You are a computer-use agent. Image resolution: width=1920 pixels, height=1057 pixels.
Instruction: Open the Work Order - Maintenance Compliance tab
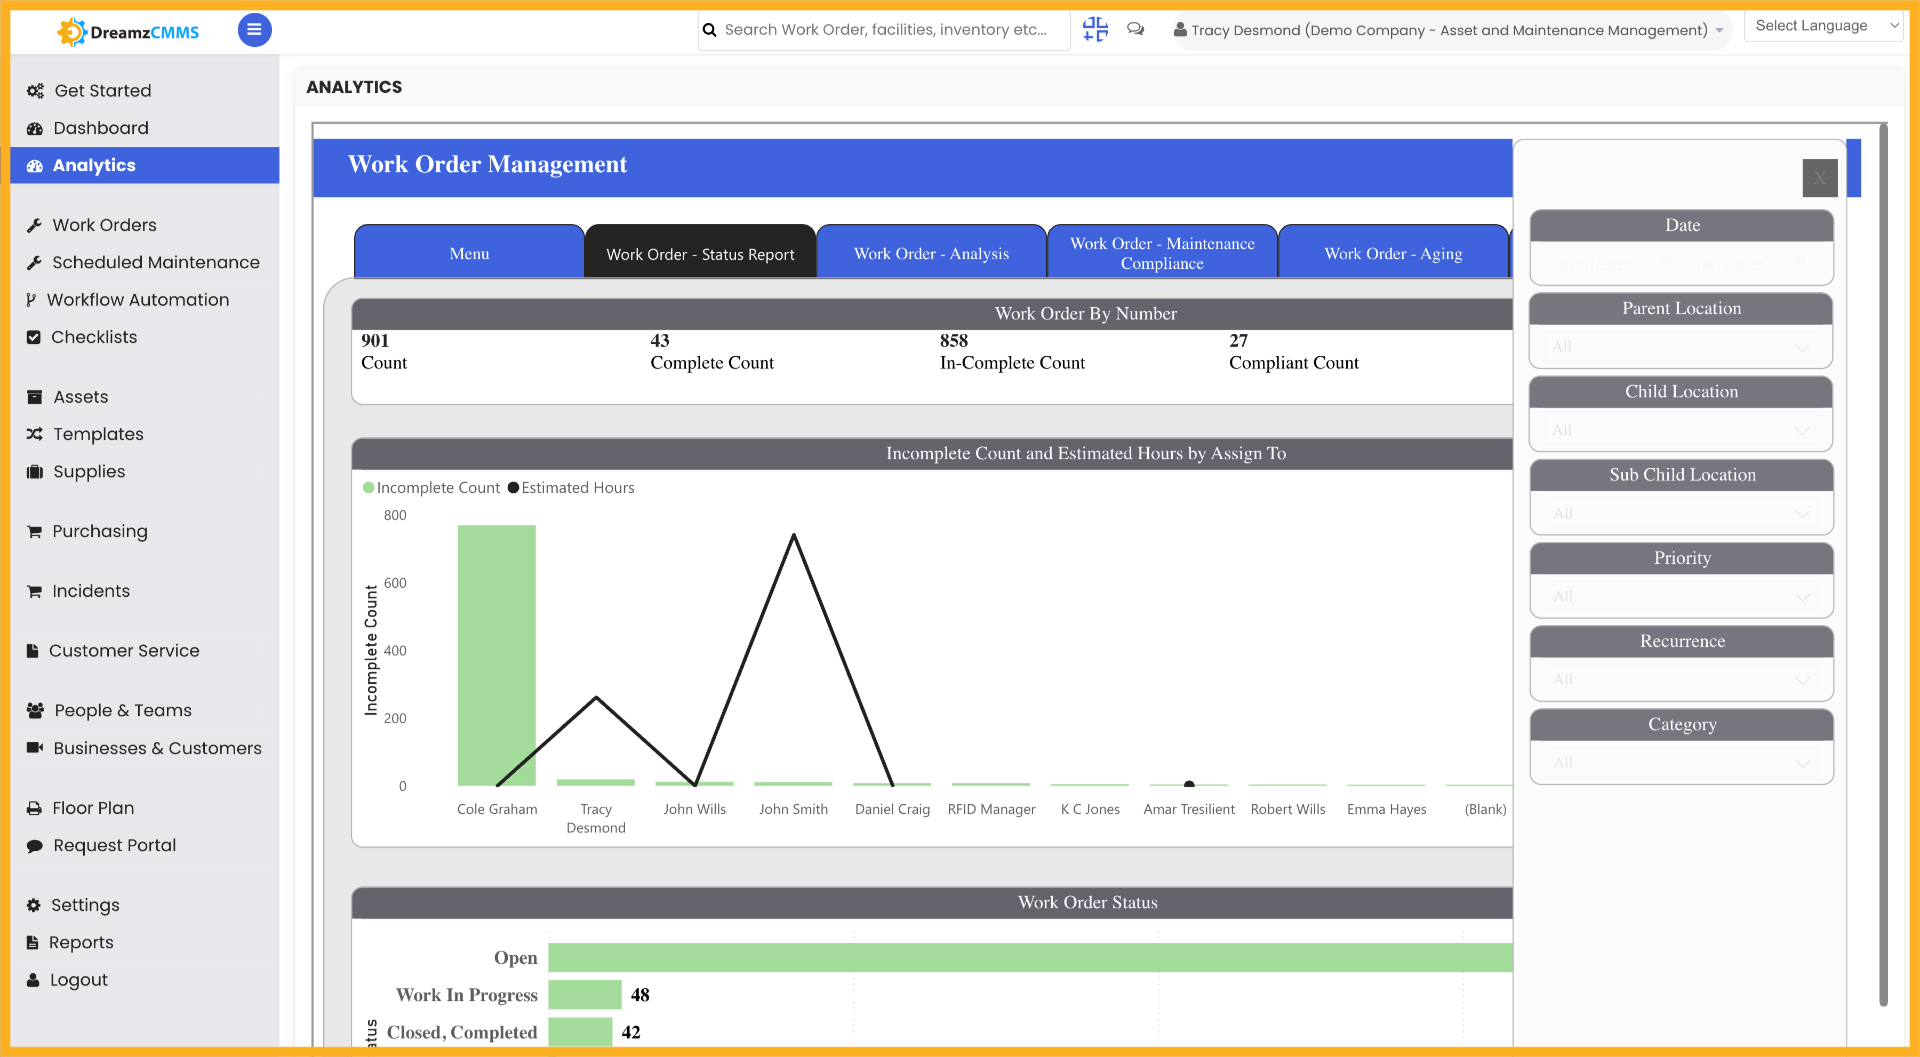1162,253
